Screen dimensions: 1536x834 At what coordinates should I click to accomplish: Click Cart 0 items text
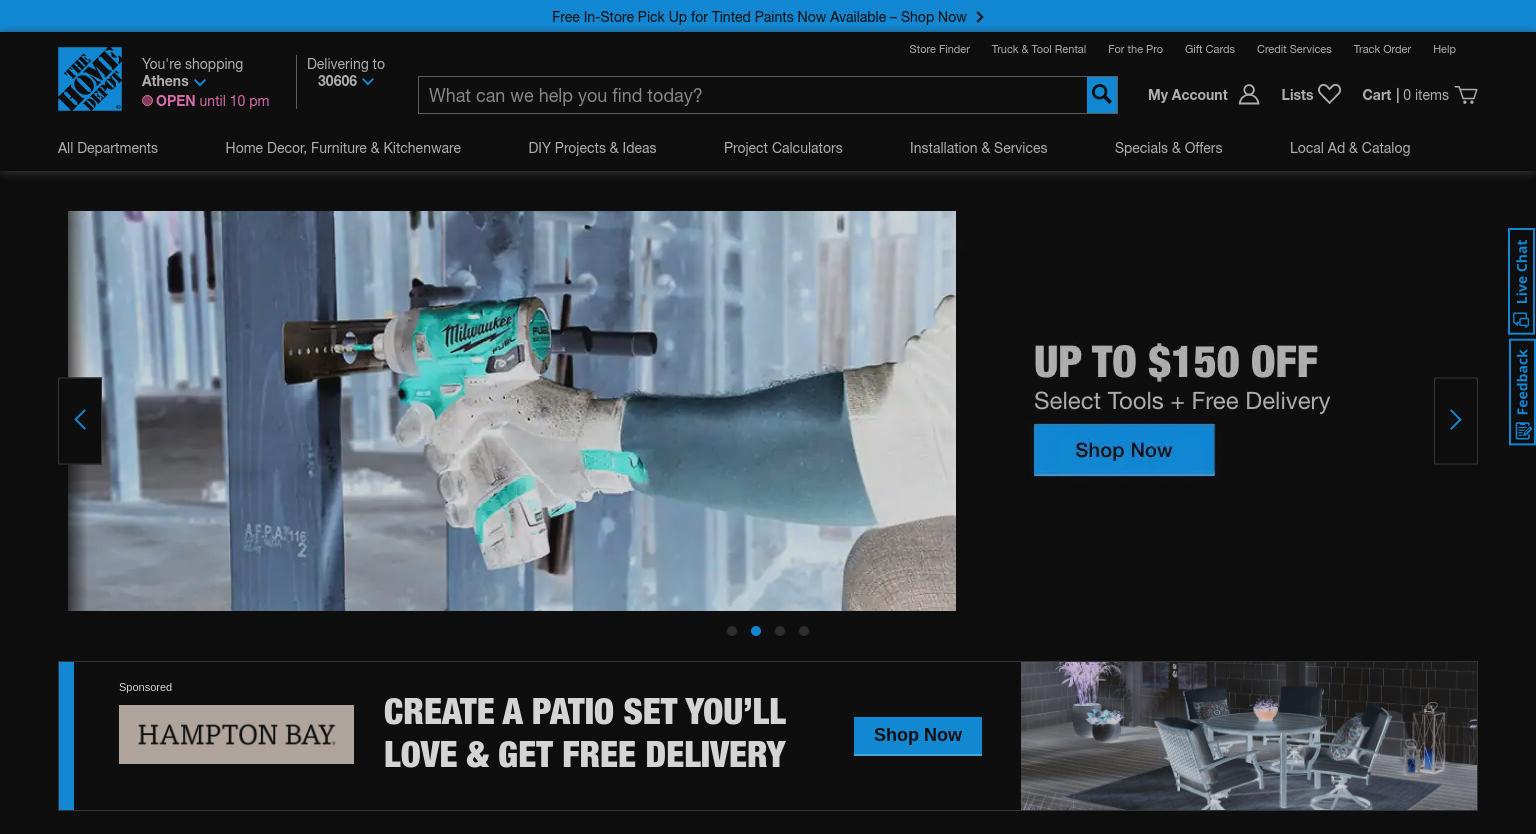point(1405,95)
